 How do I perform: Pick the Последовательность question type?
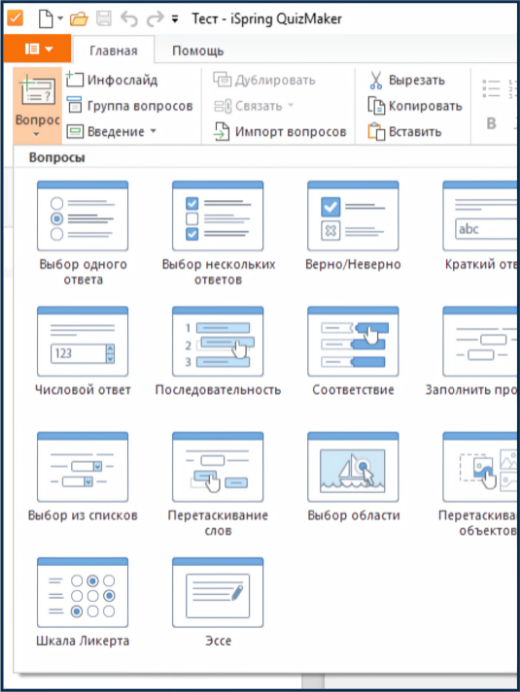coord(218,351)
